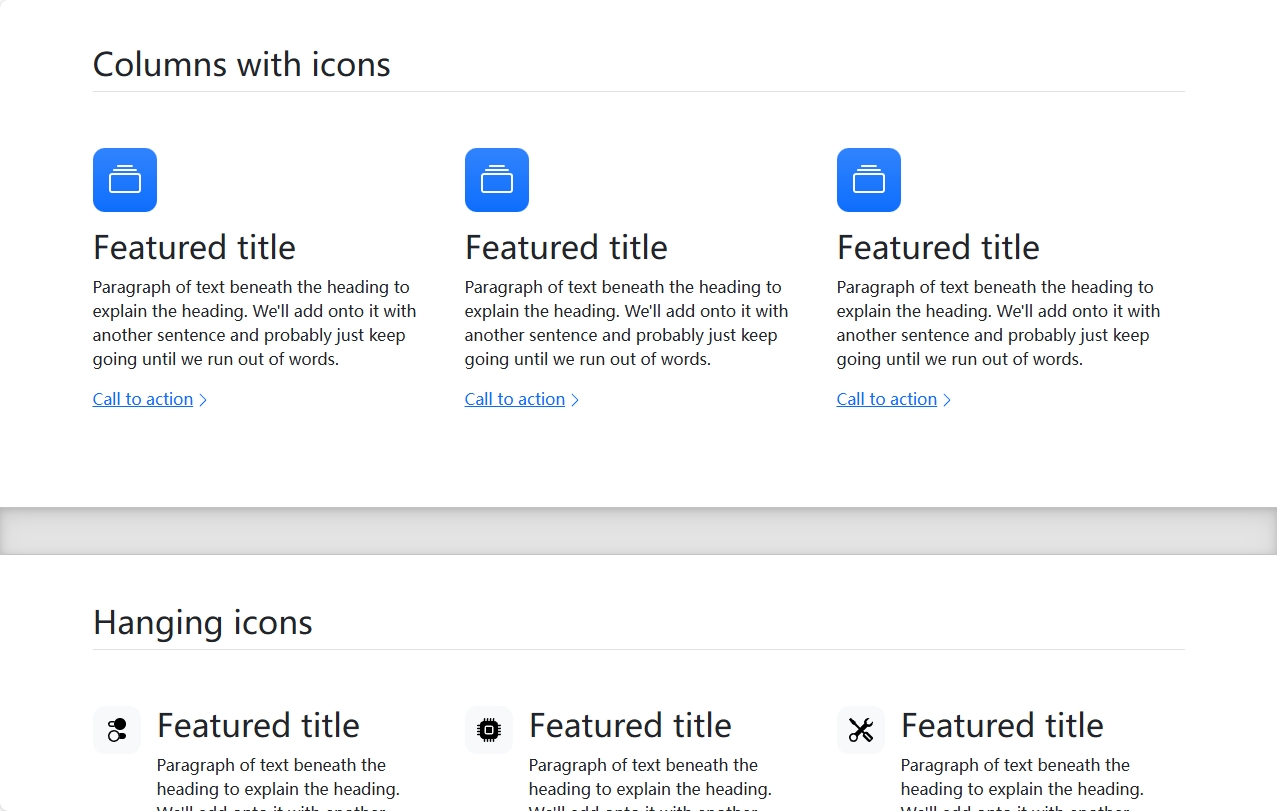The image size is (1277, 811).
Task: Click the Featured title below the first blue icon
Action: (x=194, y=247)
